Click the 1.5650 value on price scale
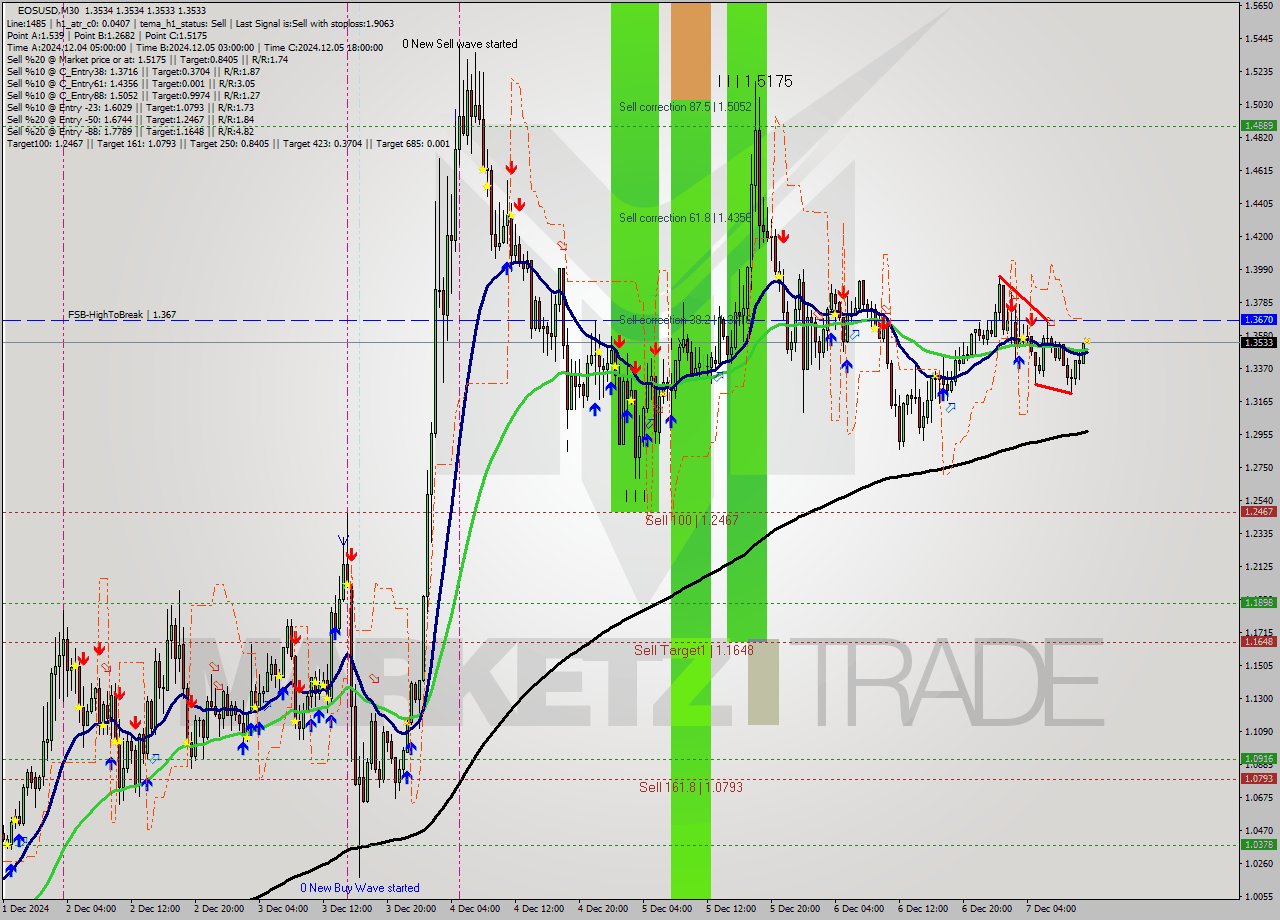The width and height of the screenshot is (1280, 920). click(1258, 6)
